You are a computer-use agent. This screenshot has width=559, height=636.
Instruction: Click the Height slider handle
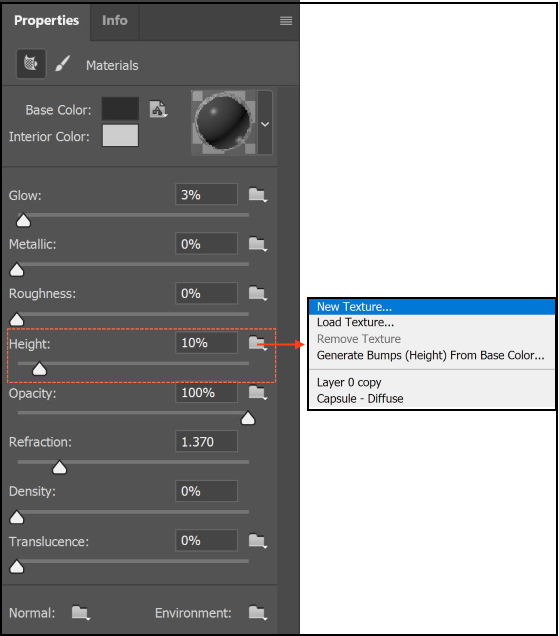click(39, 369)
